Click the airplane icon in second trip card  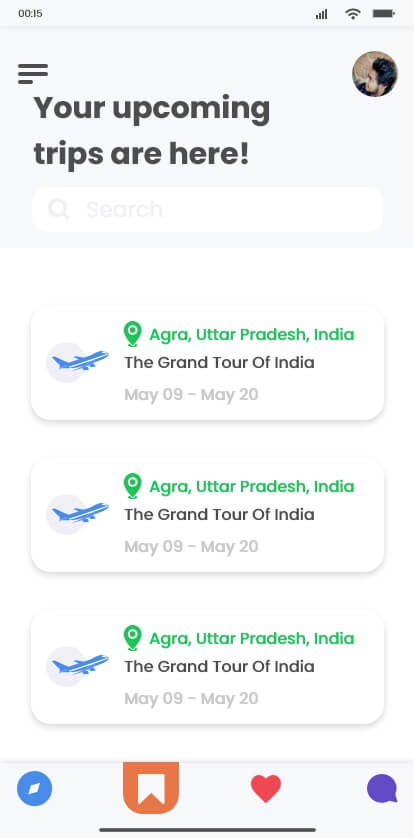[80, 513]
